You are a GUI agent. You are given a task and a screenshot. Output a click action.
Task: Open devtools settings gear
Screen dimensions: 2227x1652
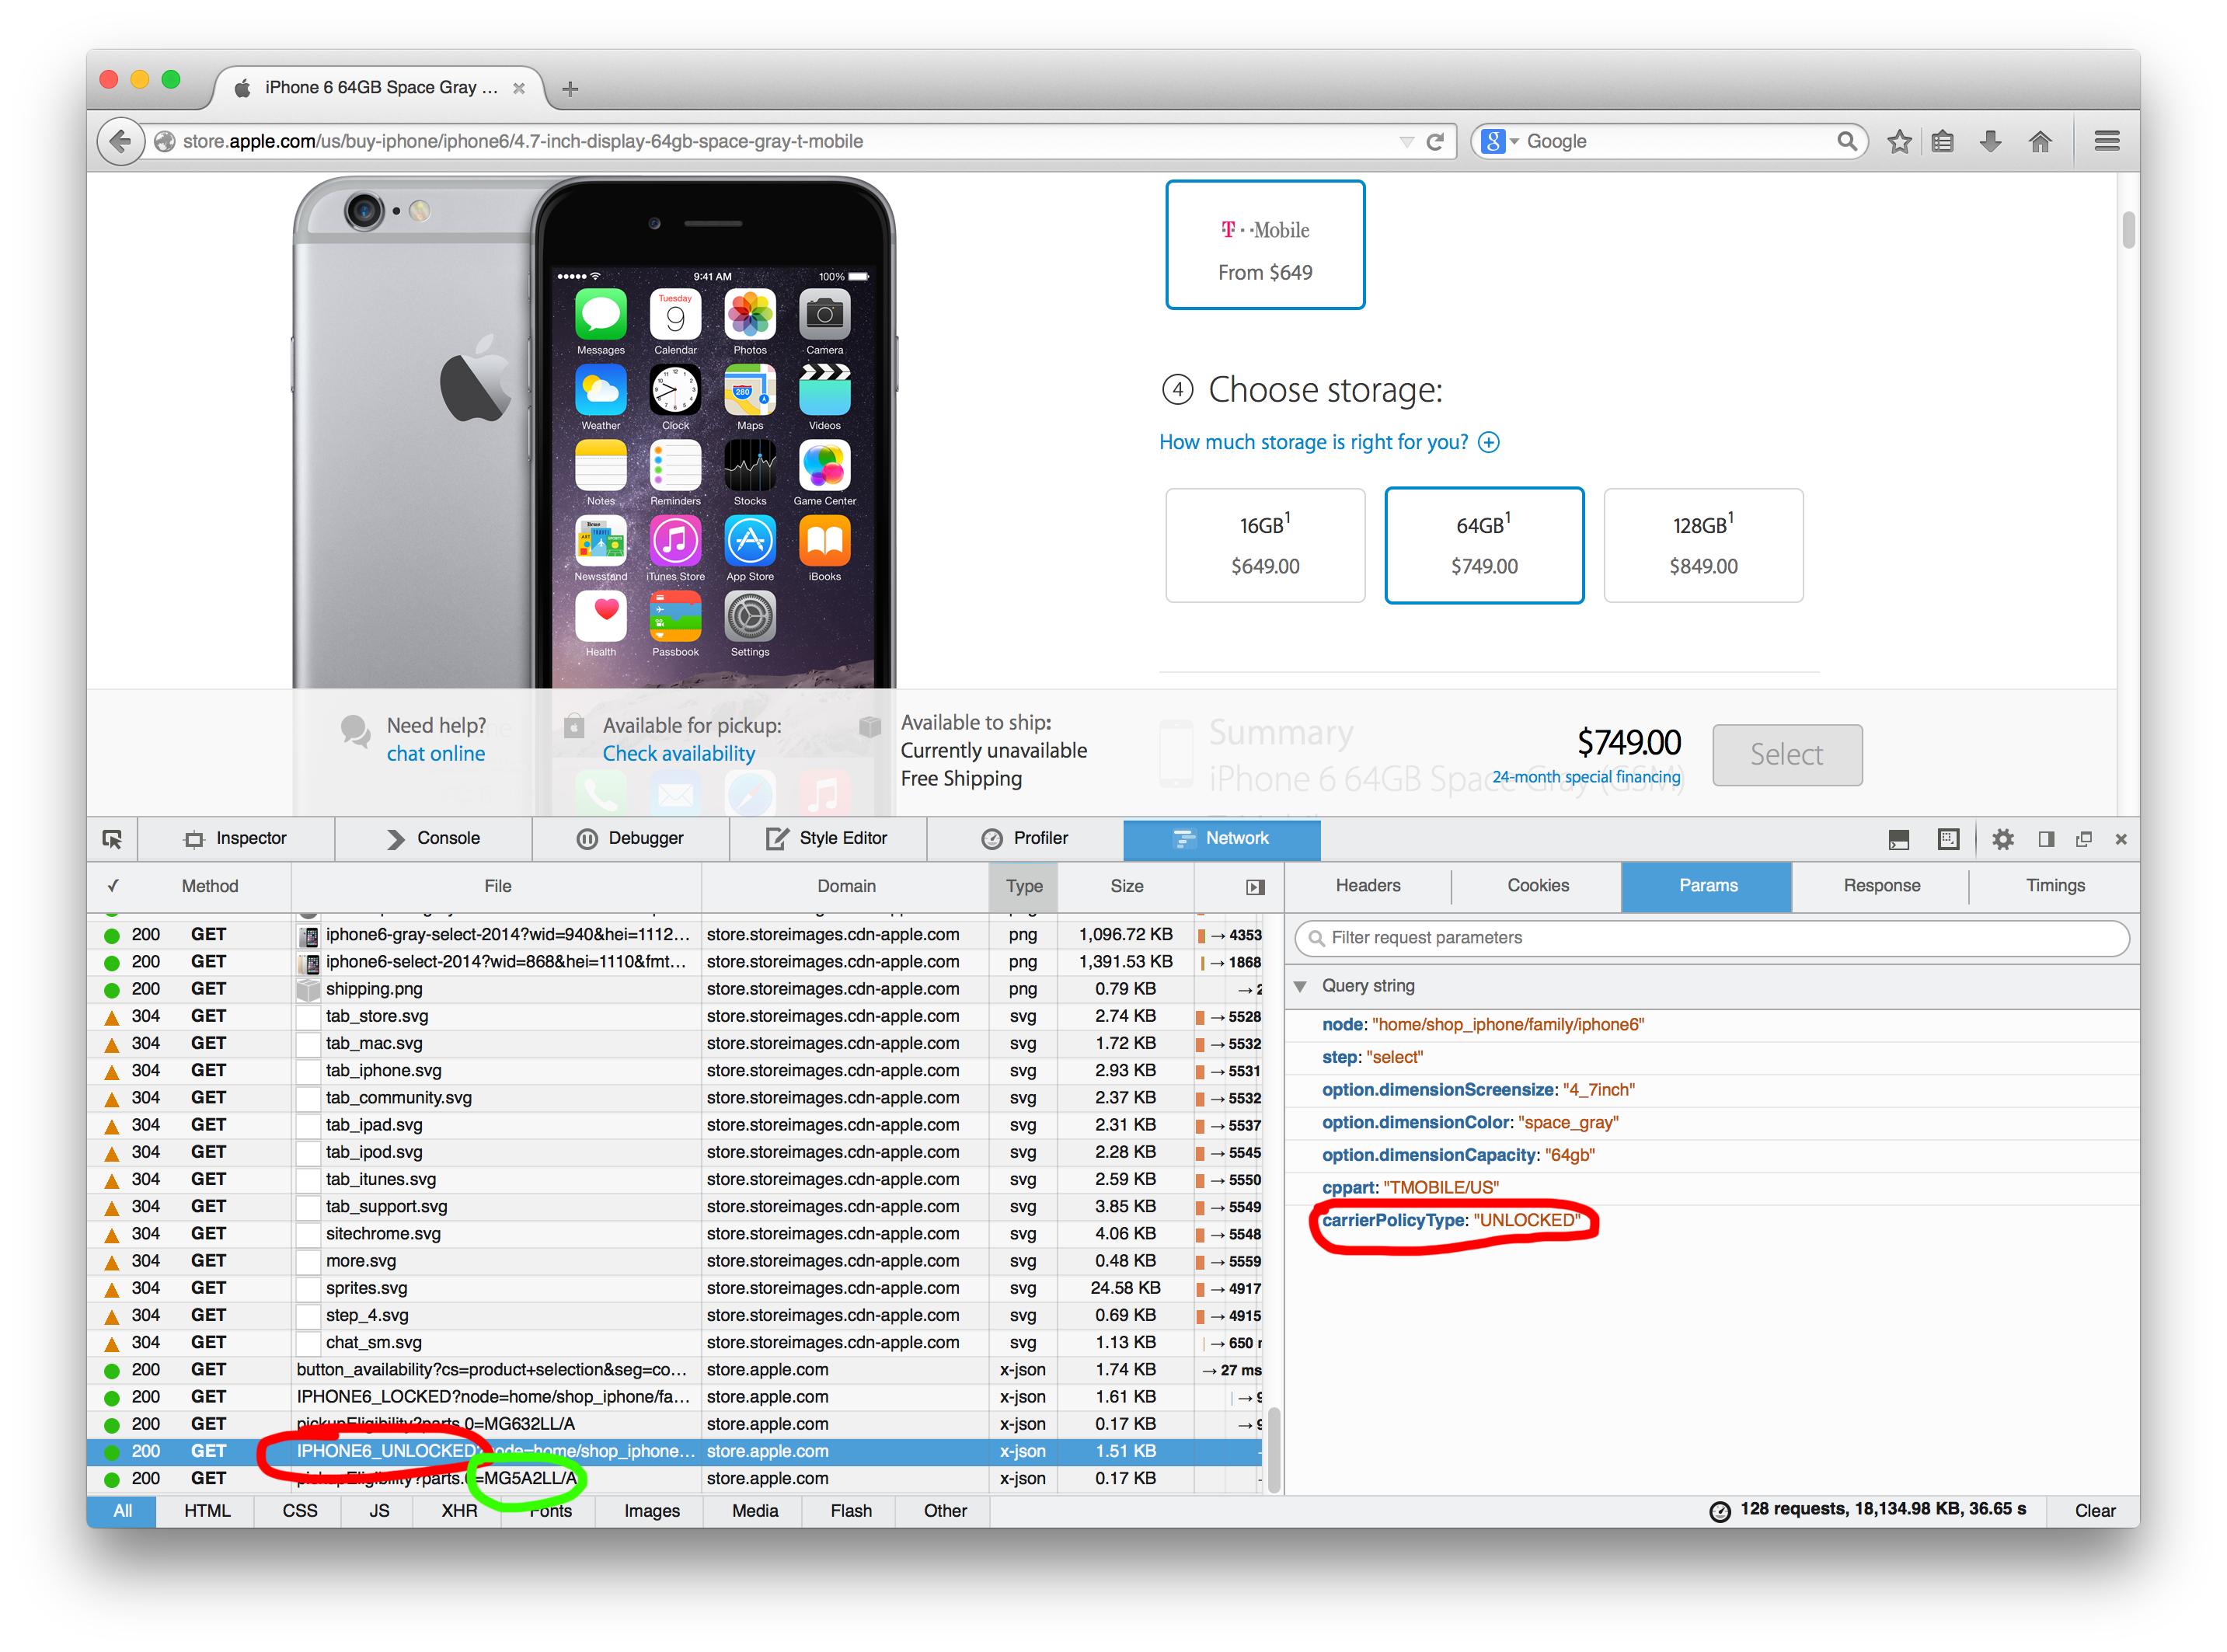point(2002,839)
